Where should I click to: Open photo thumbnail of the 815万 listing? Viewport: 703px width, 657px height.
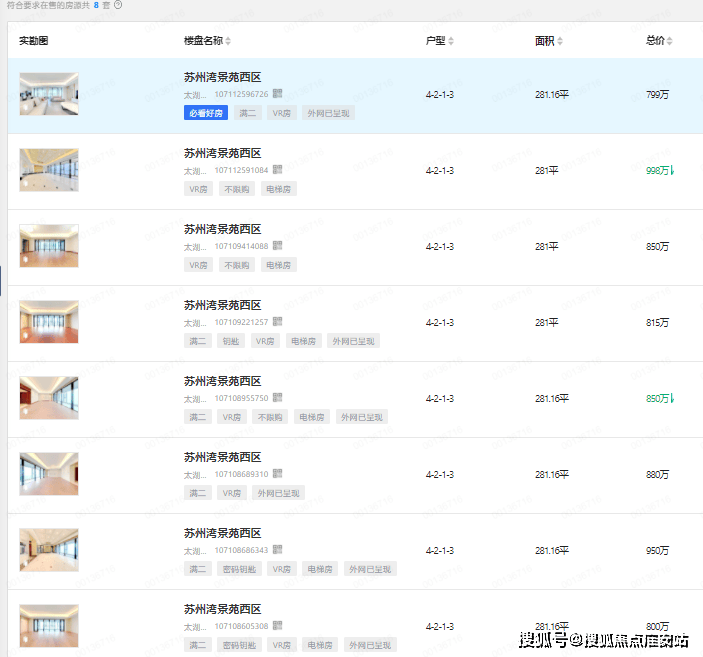pos(48,322)
